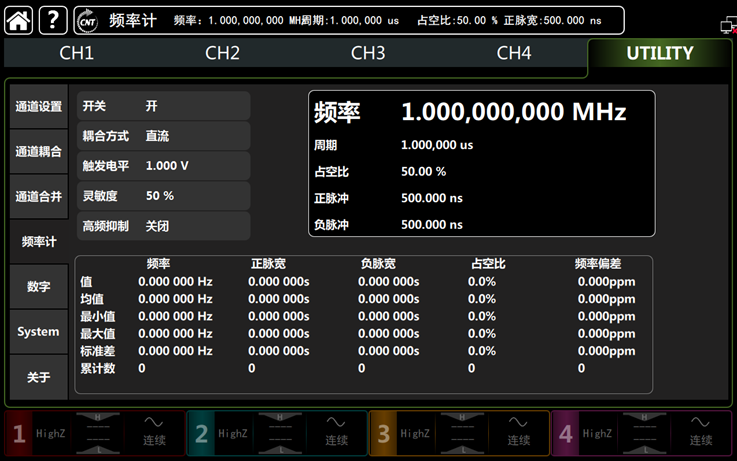Open channel 3 HighZ load setting

(x=415, y=434)
